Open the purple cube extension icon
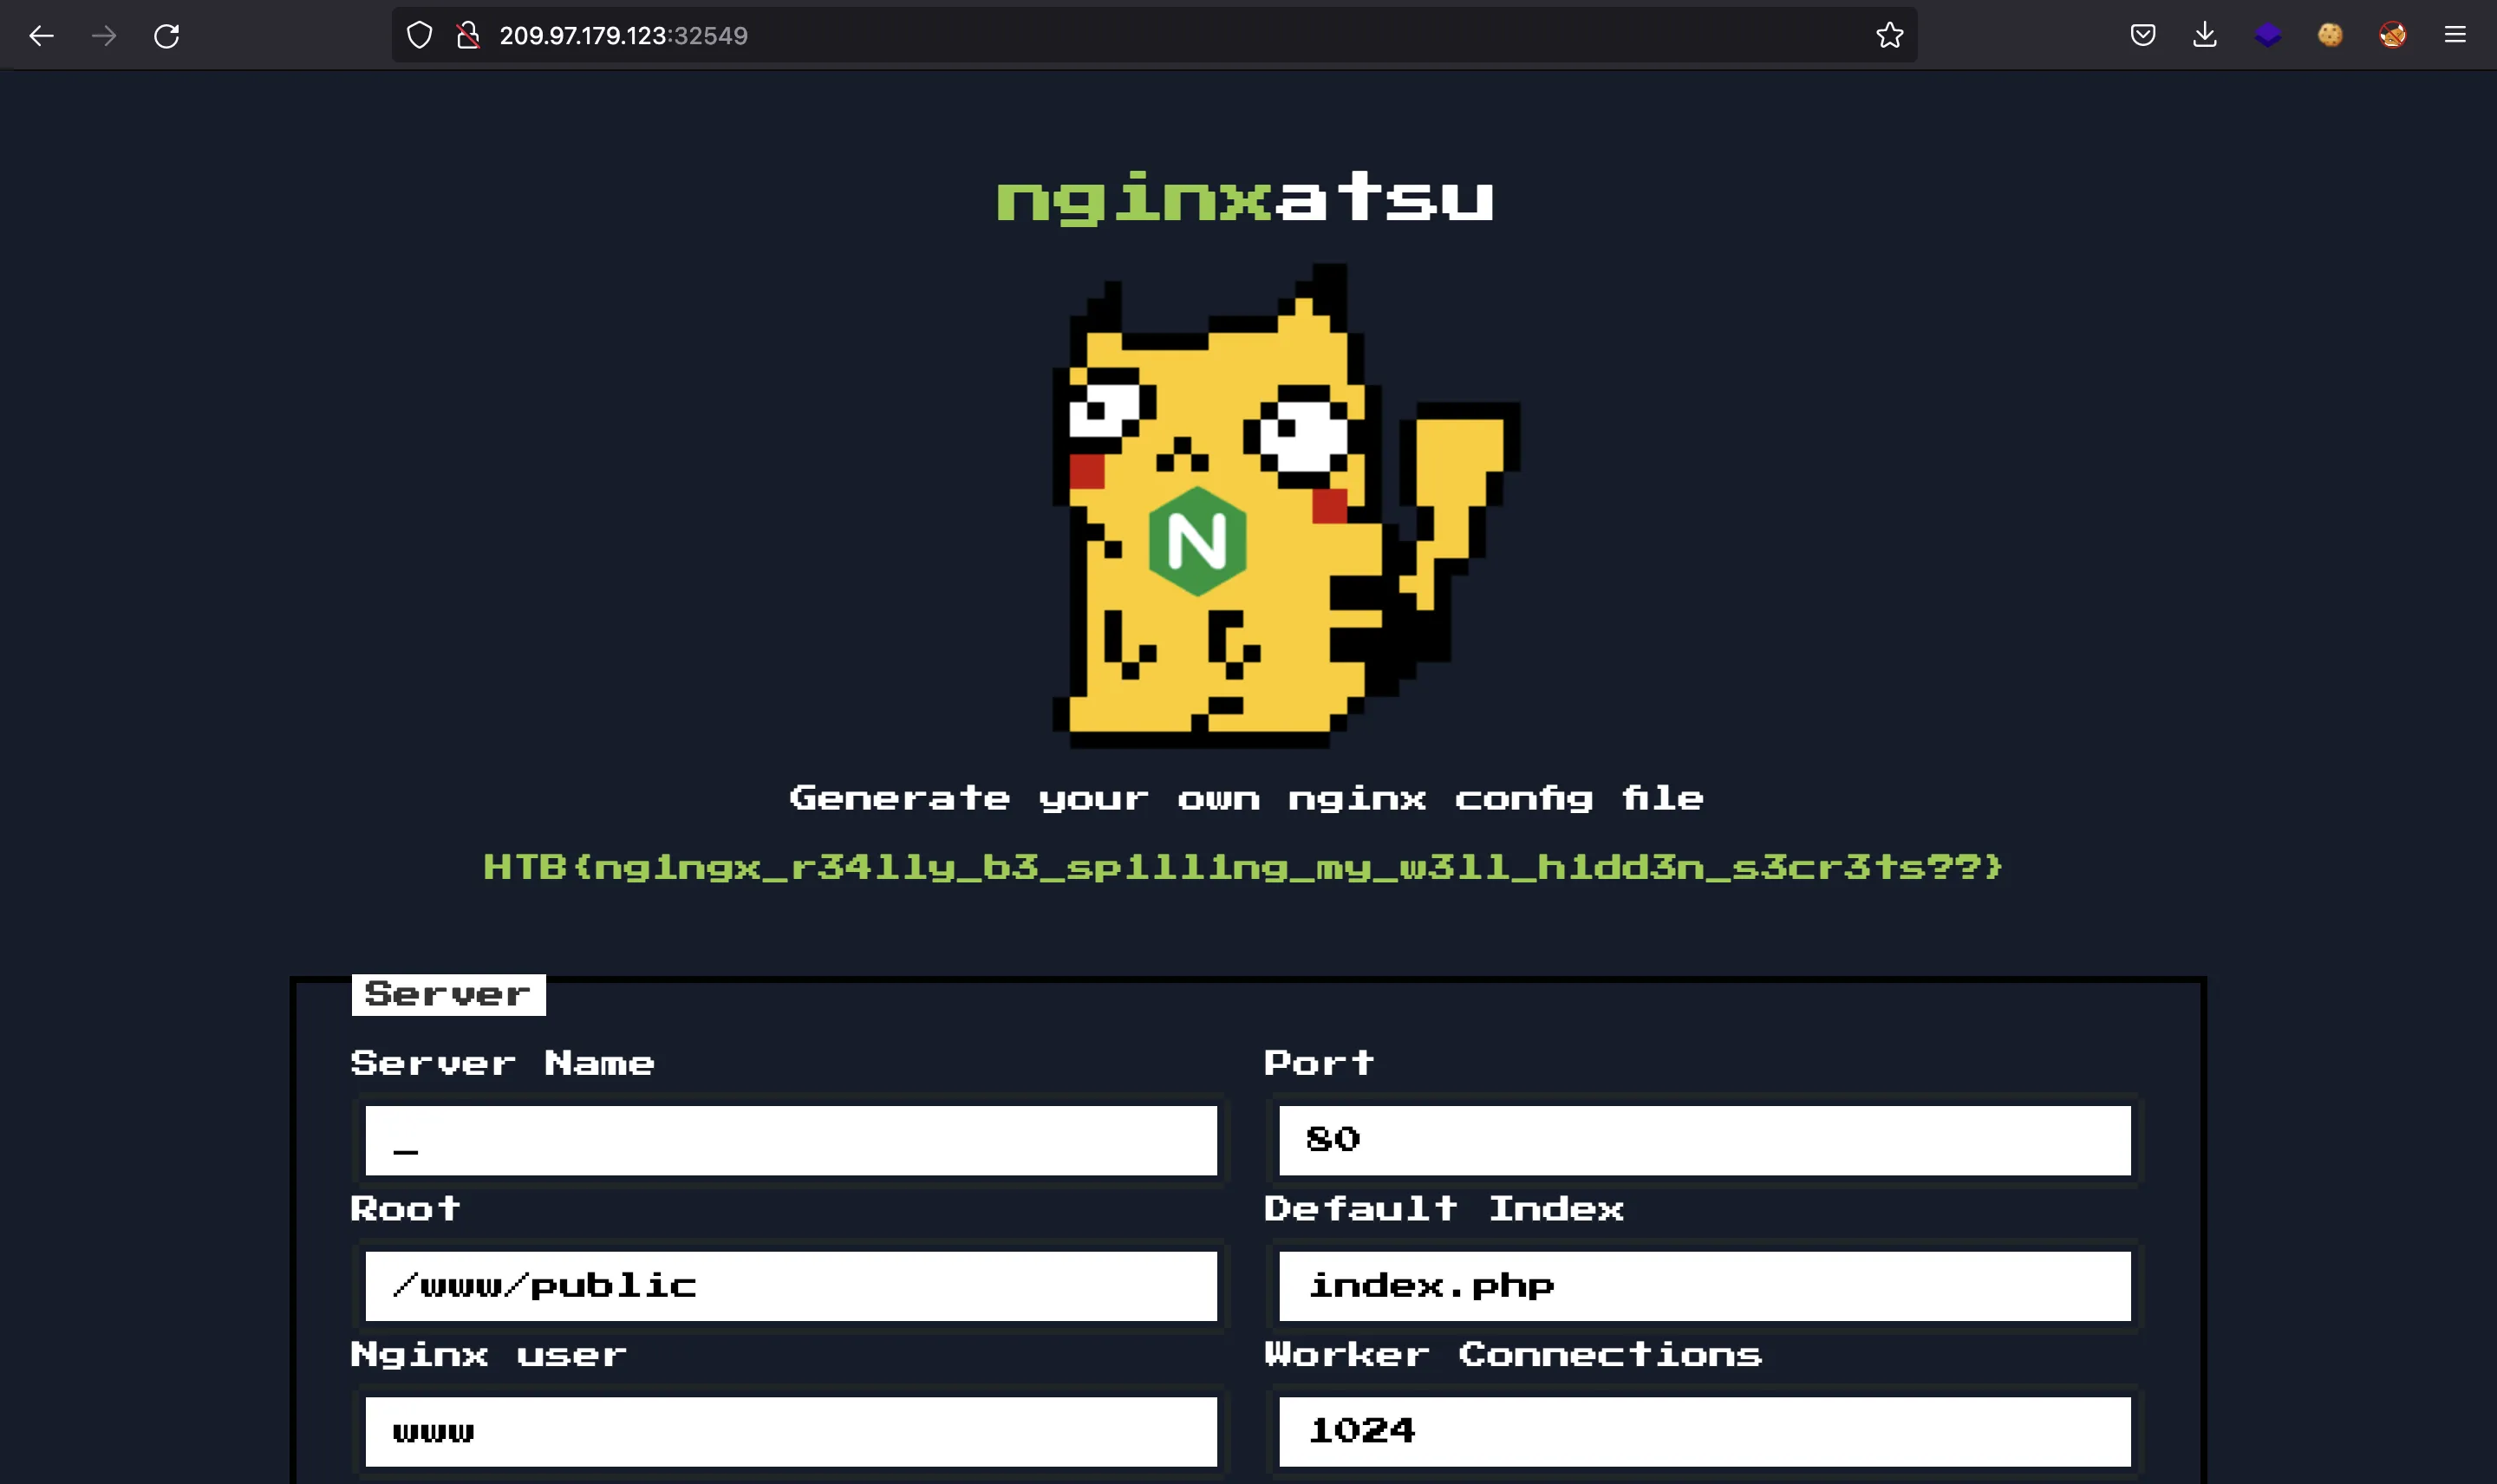This screenshot has width=2497, height=1484. coord(2268,36)
